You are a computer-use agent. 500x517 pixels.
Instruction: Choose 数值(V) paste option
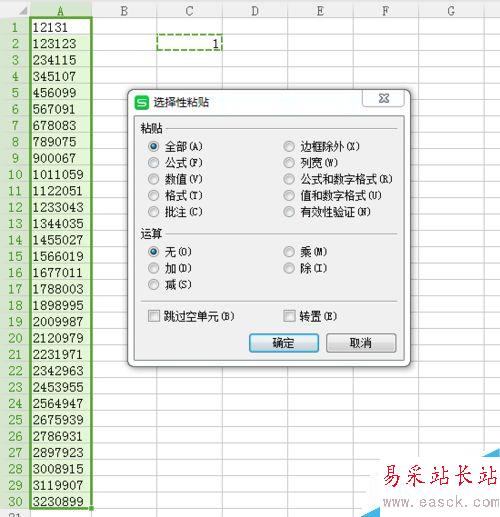[x=175, y=179]
